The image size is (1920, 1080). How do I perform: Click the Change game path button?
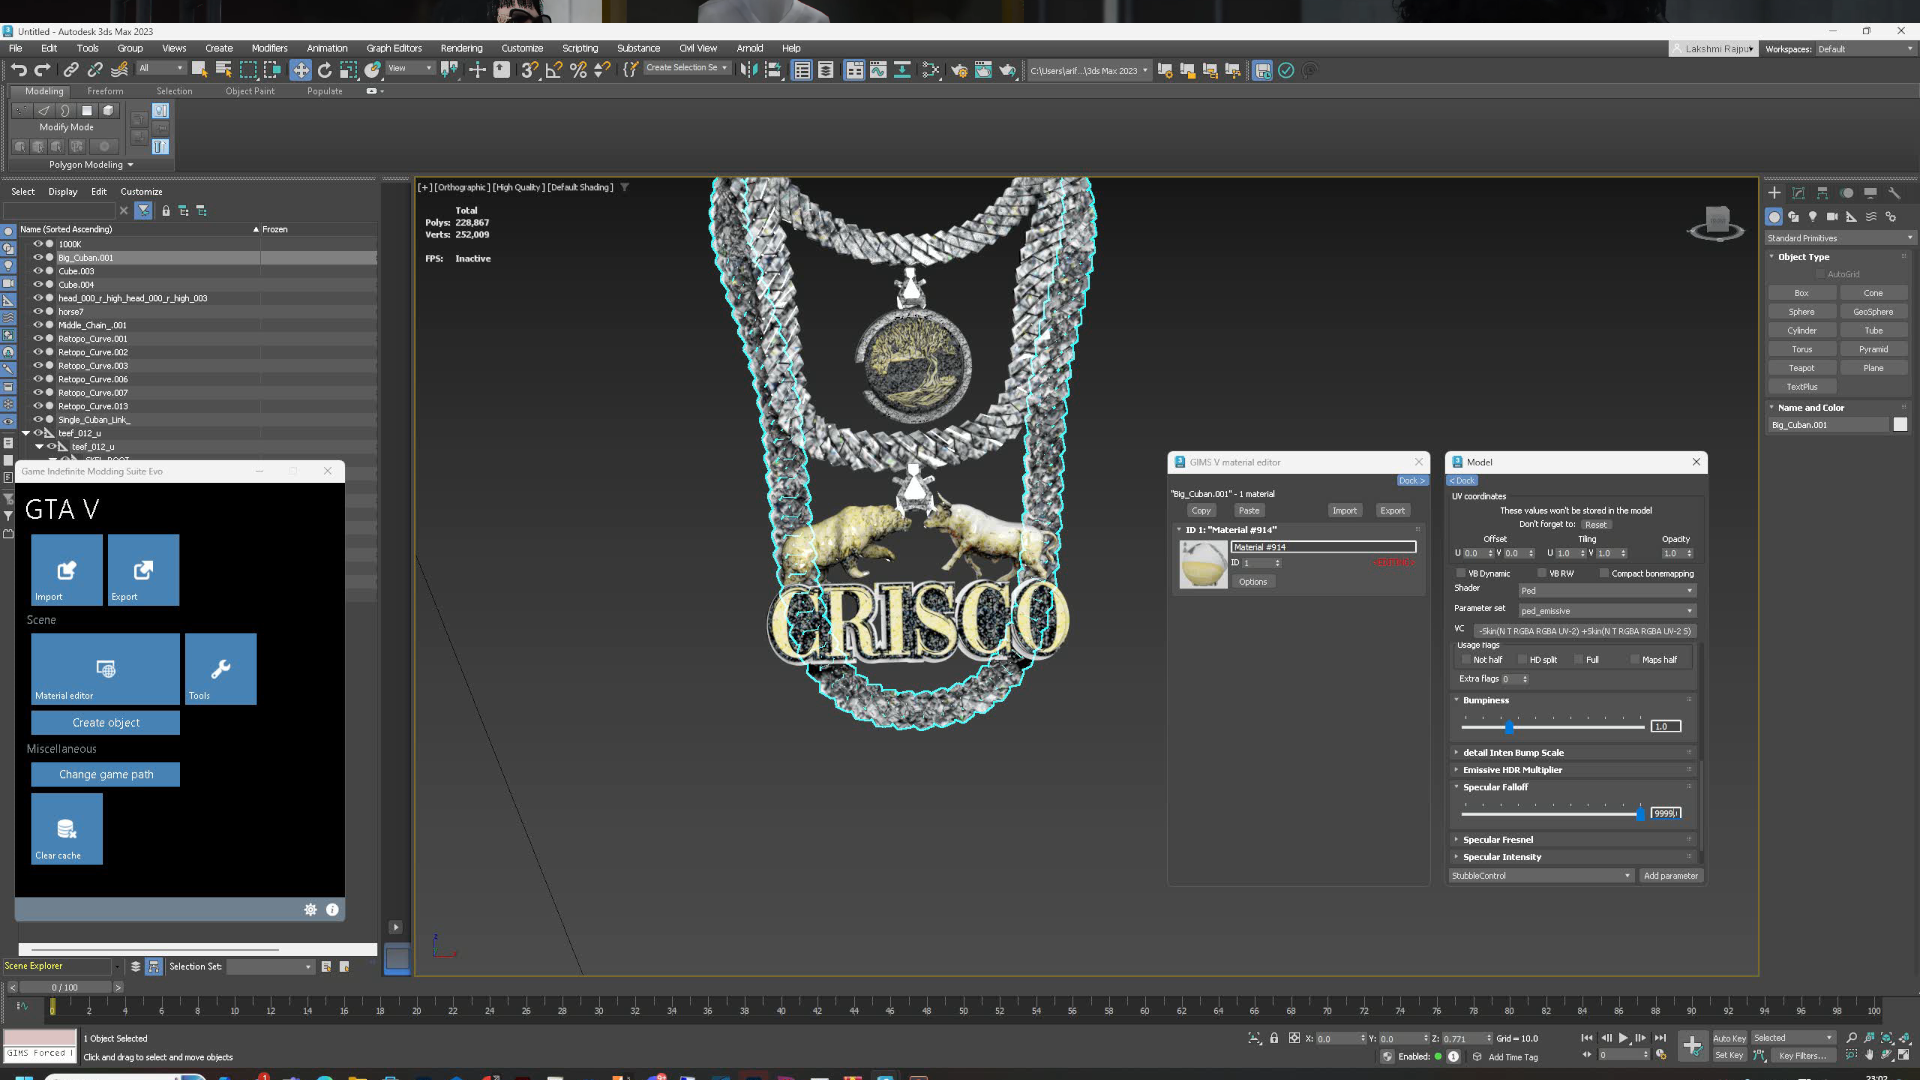pyautogui.click(x=106, y=775)
